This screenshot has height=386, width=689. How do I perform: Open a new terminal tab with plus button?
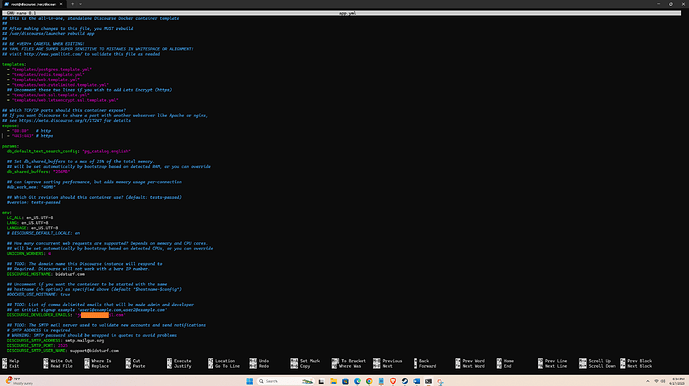point(73,4)
